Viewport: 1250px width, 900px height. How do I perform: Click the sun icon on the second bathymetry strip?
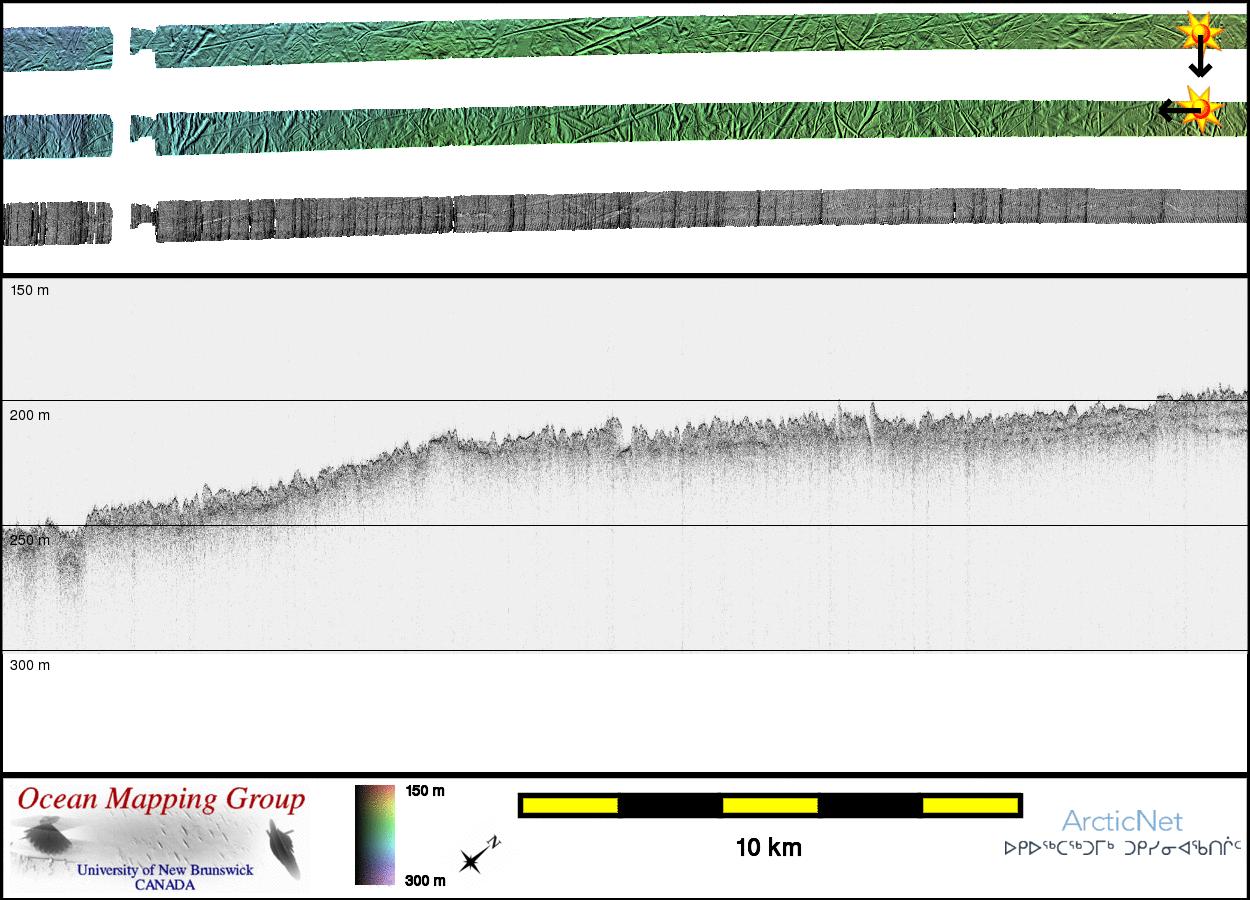1201,109
